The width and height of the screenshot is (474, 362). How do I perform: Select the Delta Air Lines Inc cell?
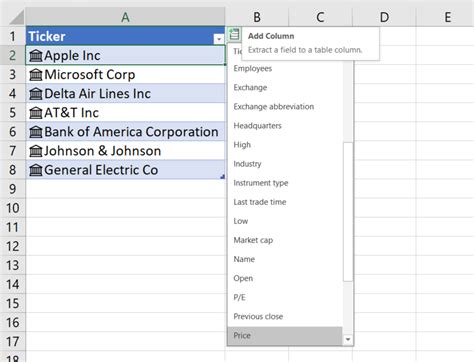[x=125, y=94]
